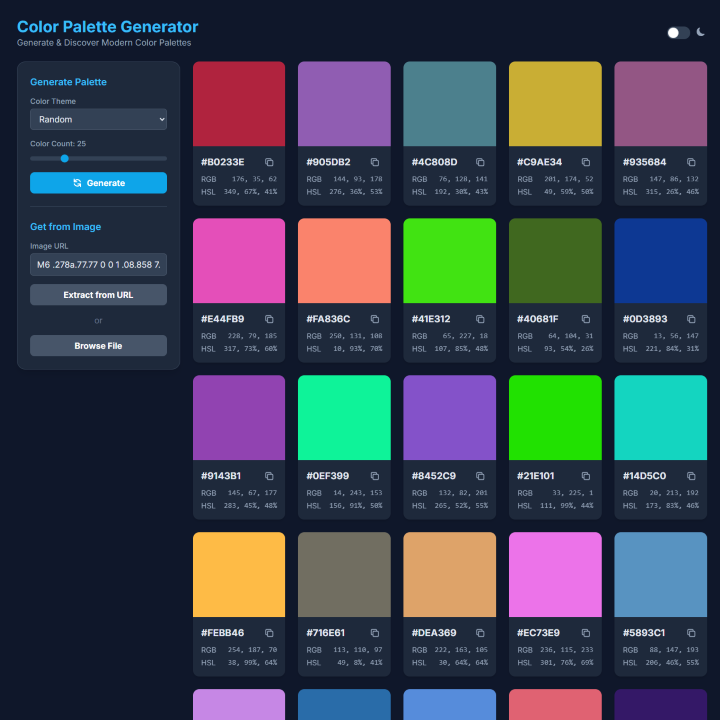Click HSL value 206, 46%, 55%
Screen dimensions: 720x720
(672, 663)
